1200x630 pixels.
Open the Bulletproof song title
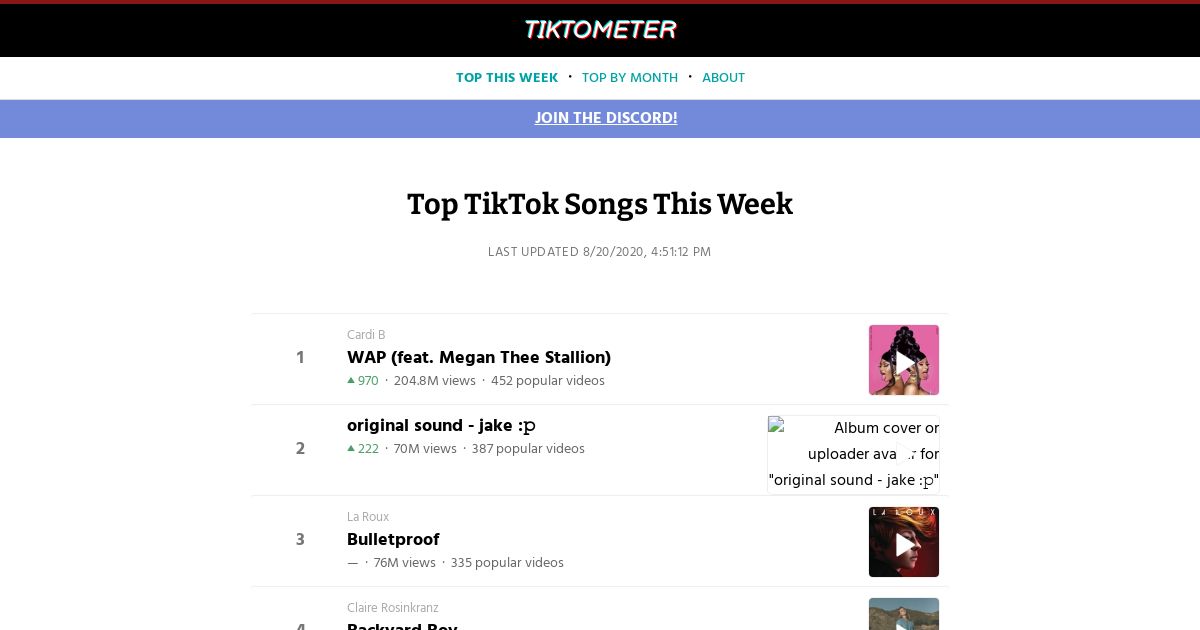(x=393, y=539)
